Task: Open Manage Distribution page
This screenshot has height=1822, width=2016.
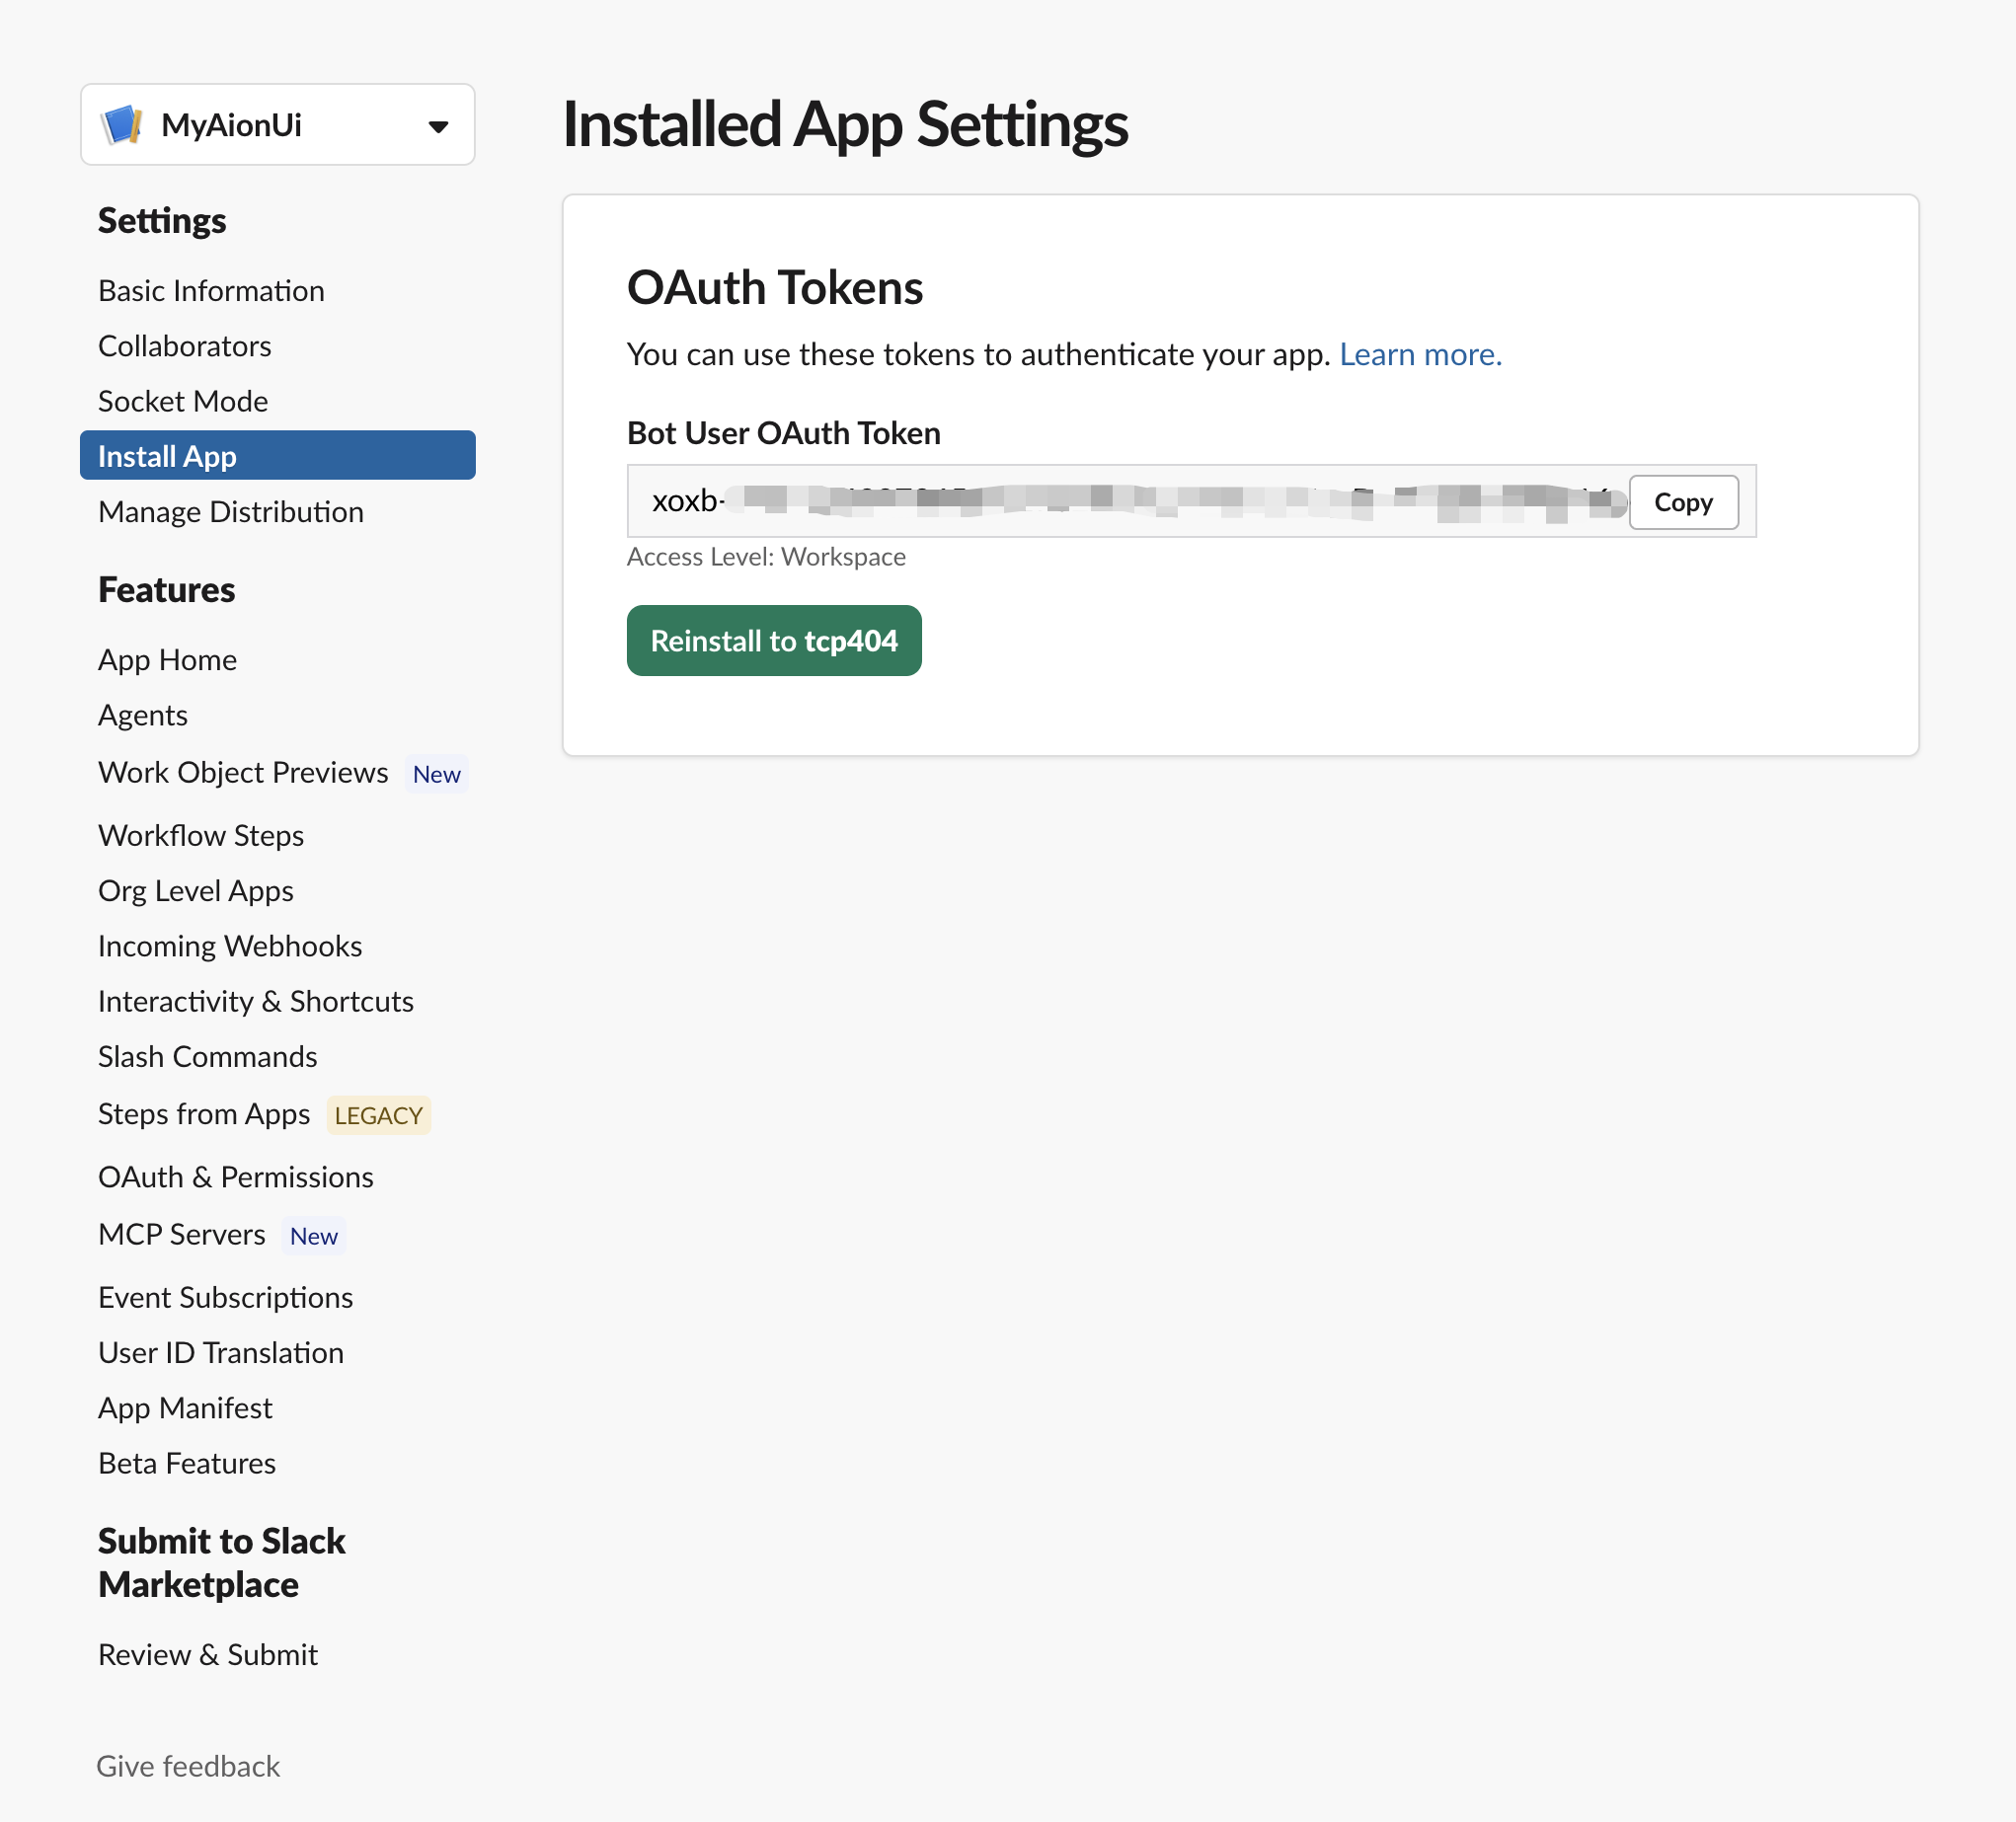Action: tap(230, 512)
